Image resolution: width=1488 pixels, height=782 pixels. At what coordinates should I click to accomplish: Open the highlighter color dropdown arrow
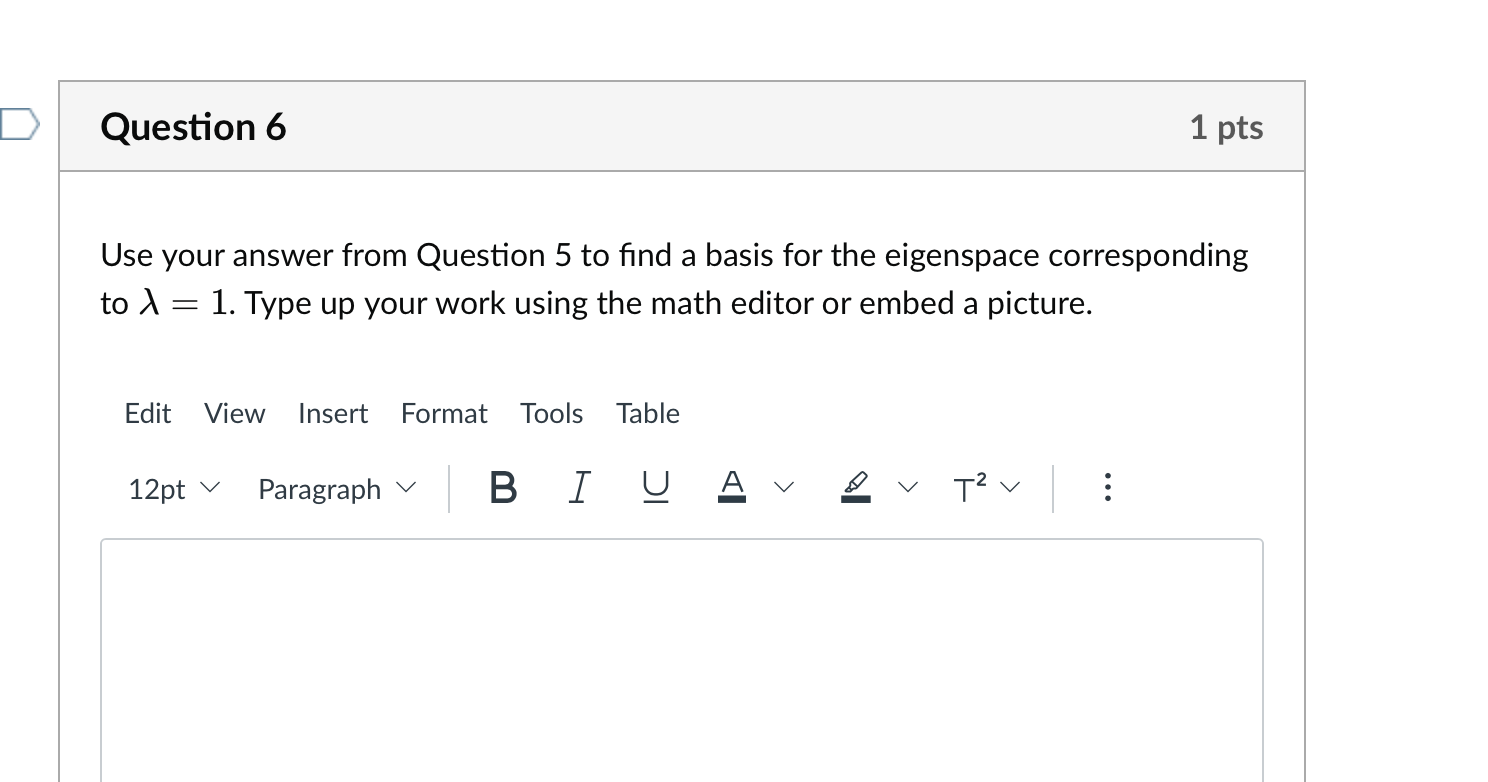pyautogui.click(x=908, y=488)
